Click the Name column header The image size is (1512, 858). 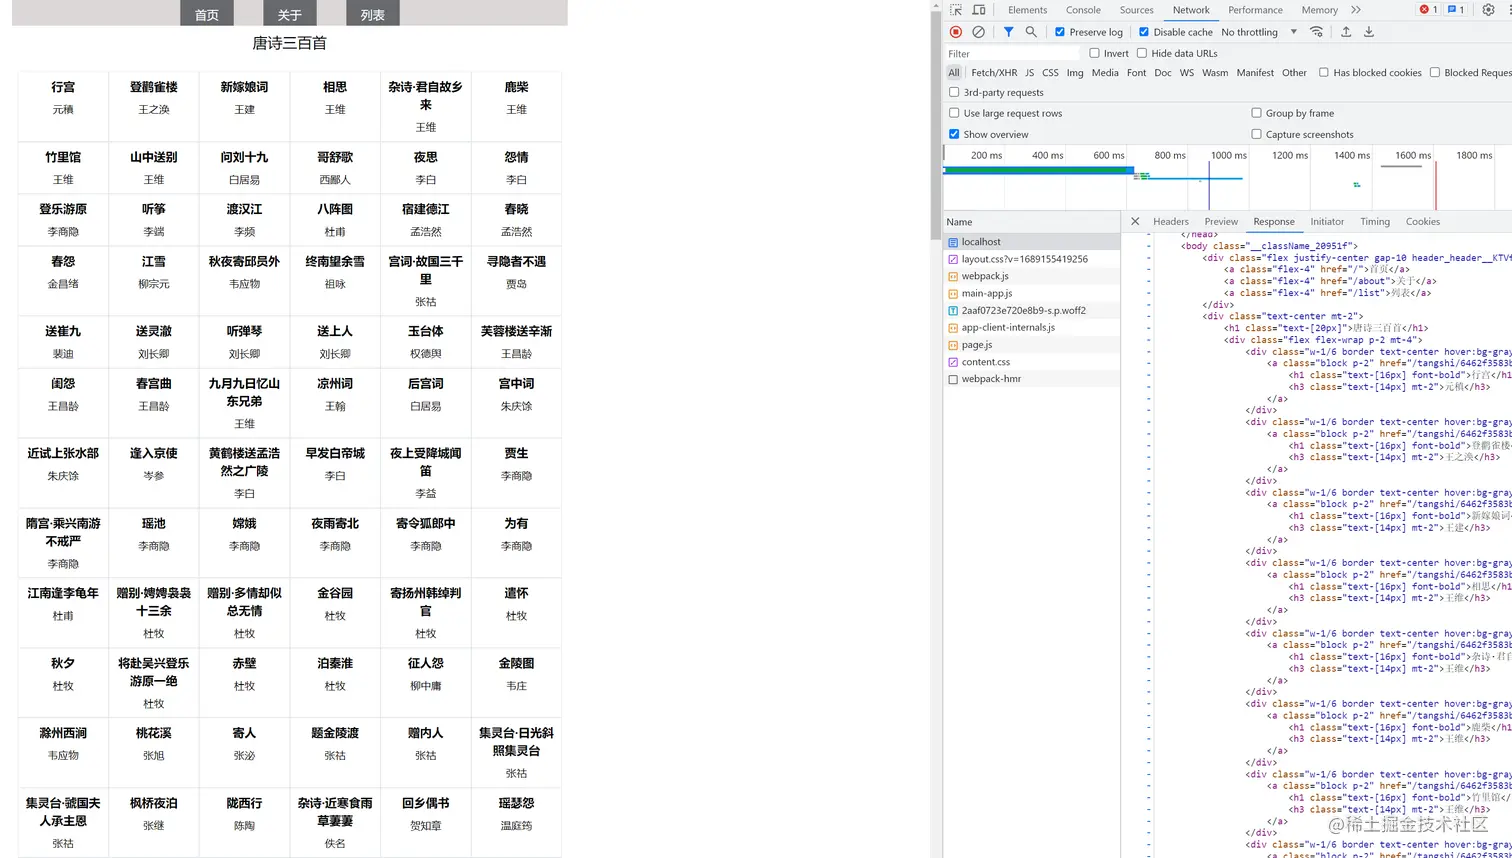[x=1032, y=222]
